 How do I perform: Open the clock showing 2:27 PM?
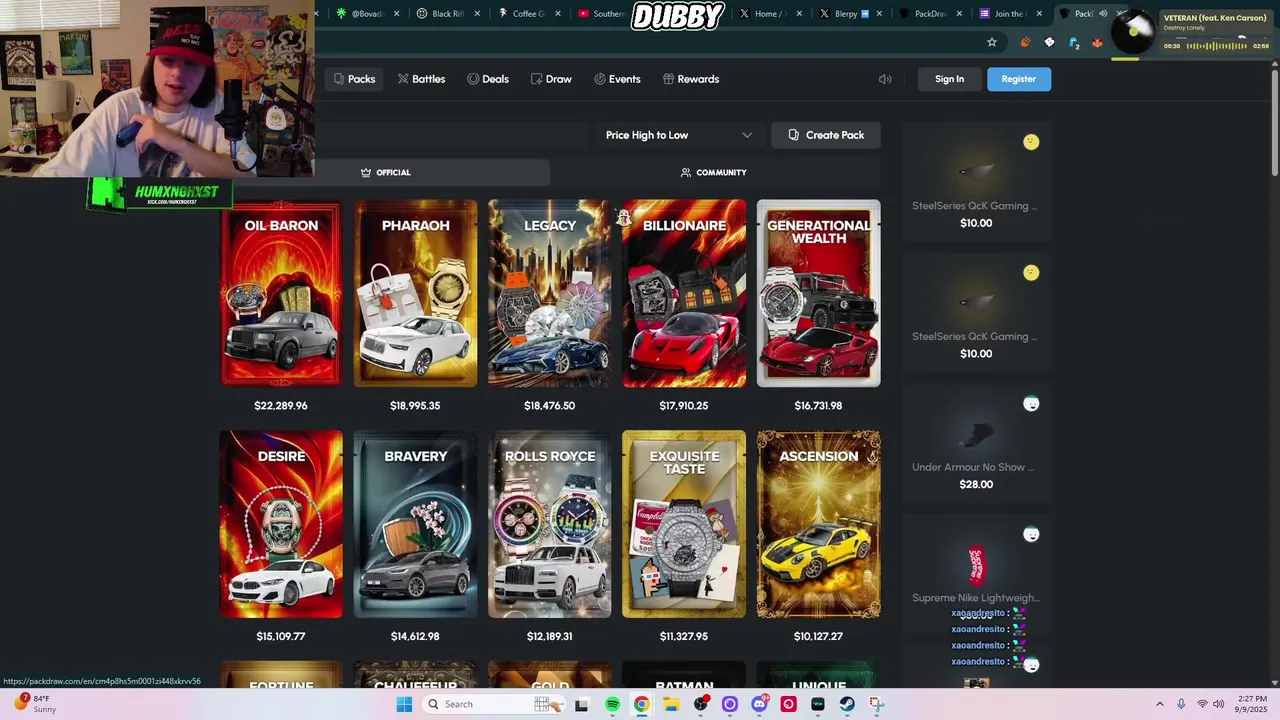click(1252, 704)
